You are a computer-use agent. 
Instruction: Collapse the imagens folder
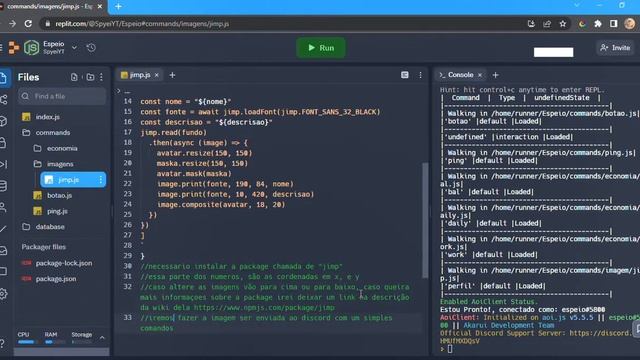point(60,164)
